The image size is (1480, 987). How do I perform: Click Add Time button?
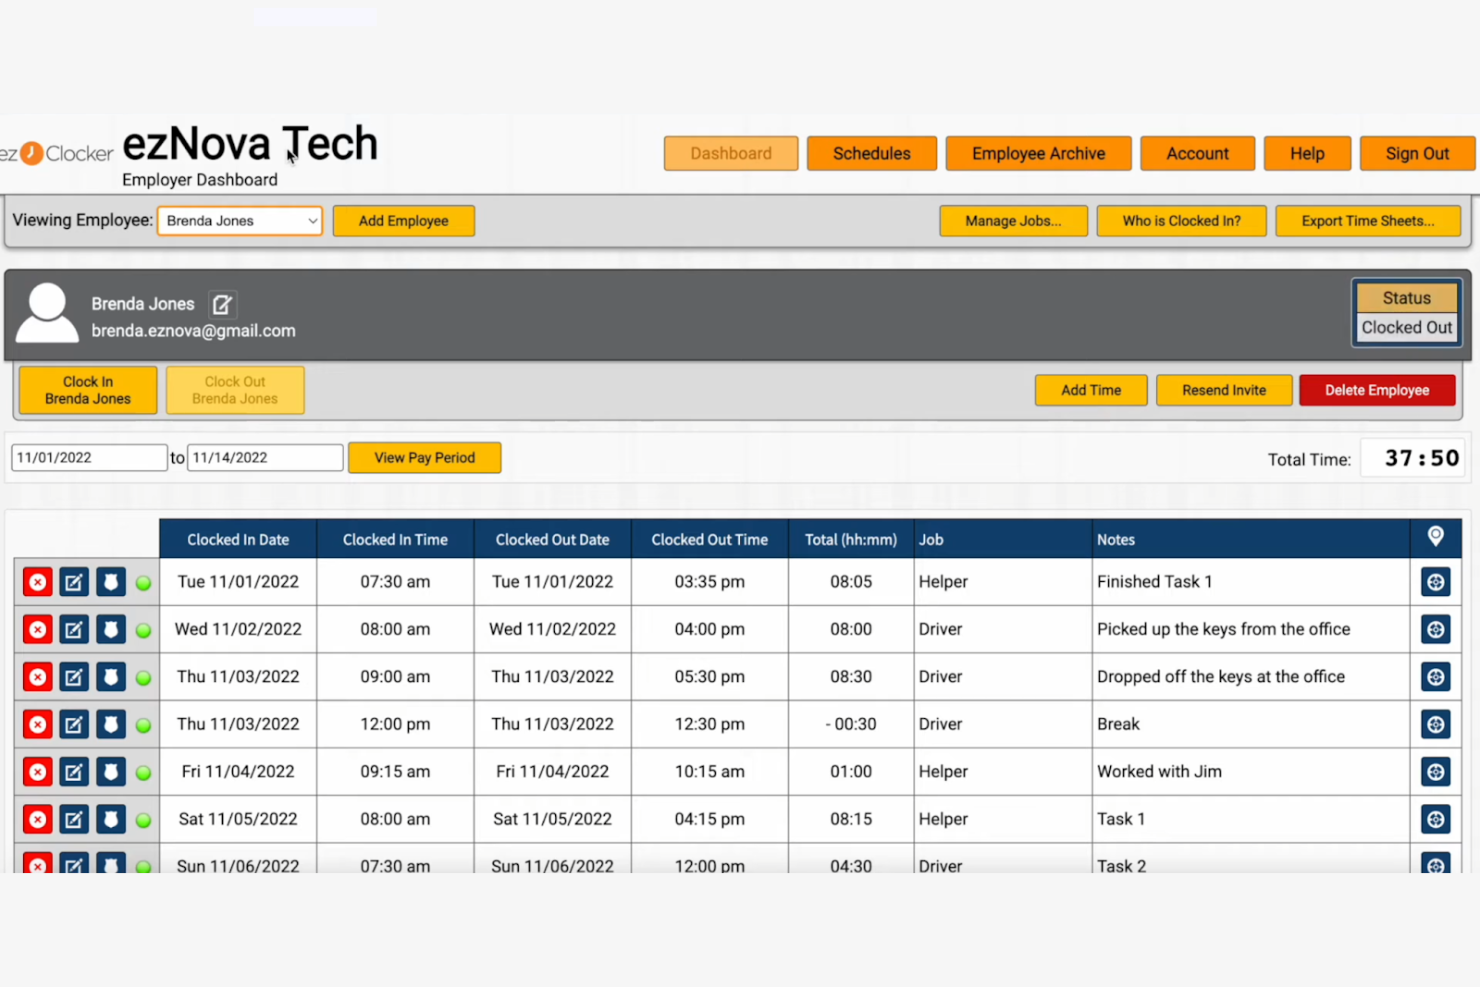[x=1091, y=390]
